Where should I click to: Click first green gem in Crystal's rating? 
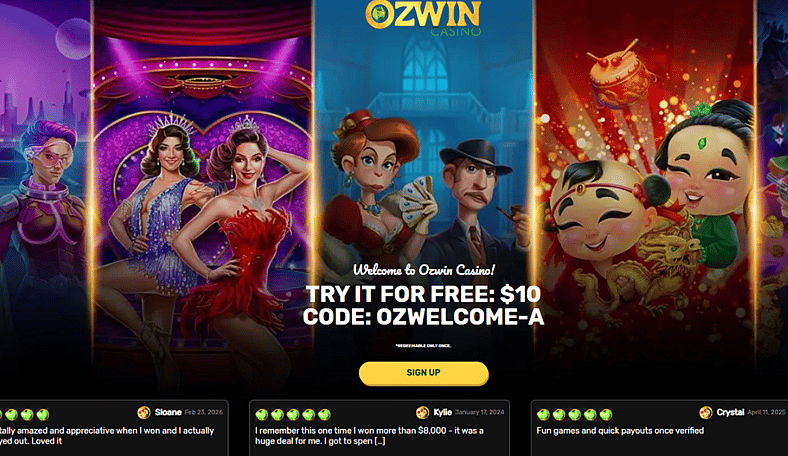point(543,415)
